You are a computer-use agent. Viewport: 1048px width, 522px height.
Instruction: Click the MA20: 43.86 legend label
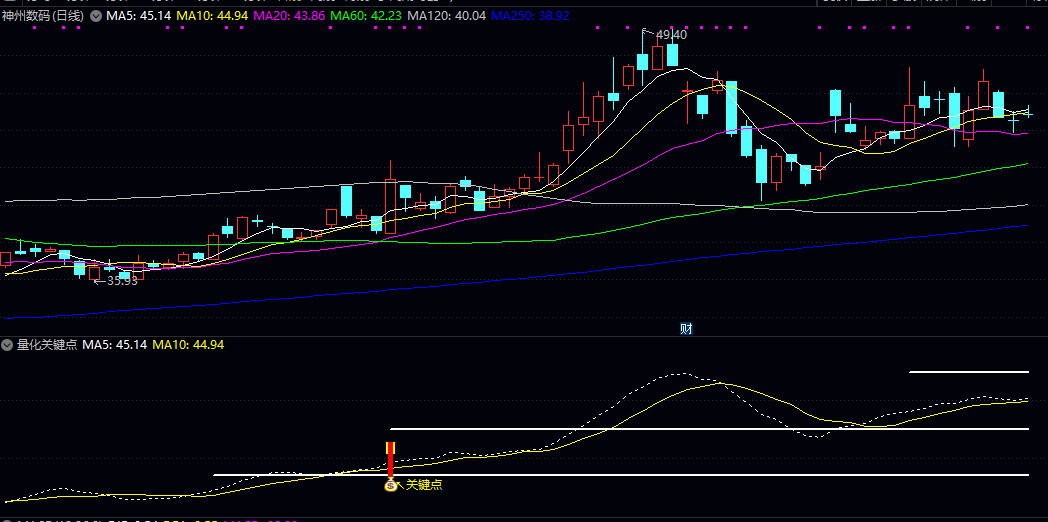290,15
